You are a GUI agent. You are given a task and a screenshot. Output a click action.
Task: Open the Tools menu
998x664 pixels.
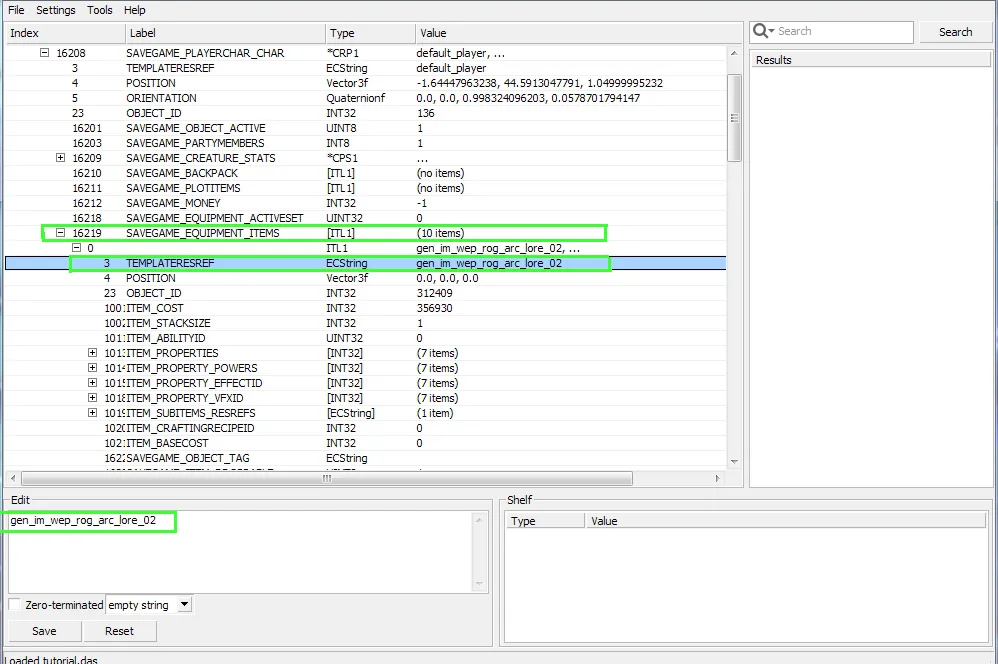[100, 10]
